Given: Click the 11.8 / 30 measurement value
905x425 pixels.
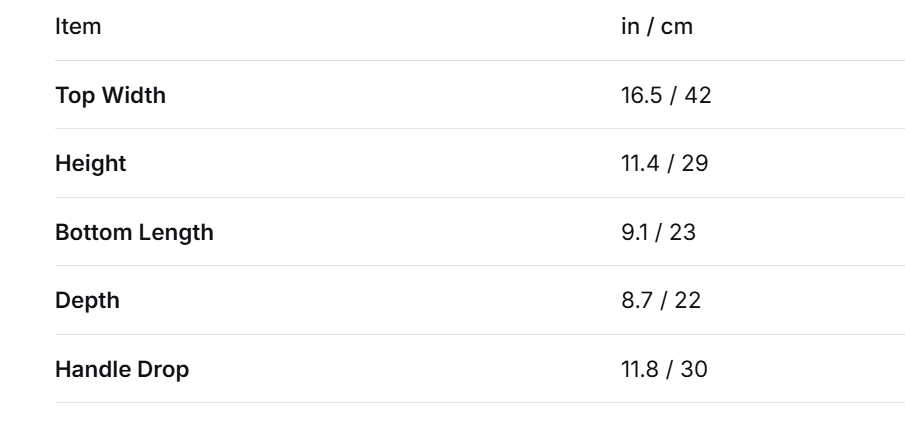Looking at the screenshot, I should point(664,369).
